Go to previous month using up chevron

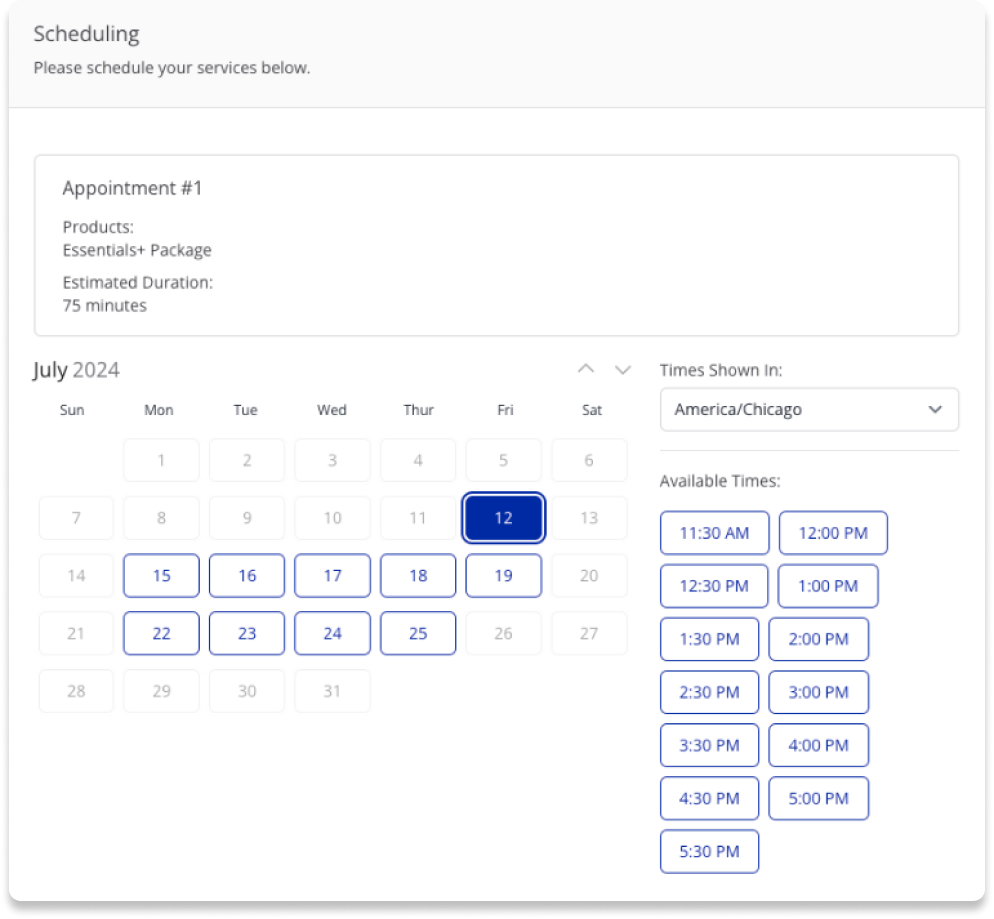click(586, 369)
